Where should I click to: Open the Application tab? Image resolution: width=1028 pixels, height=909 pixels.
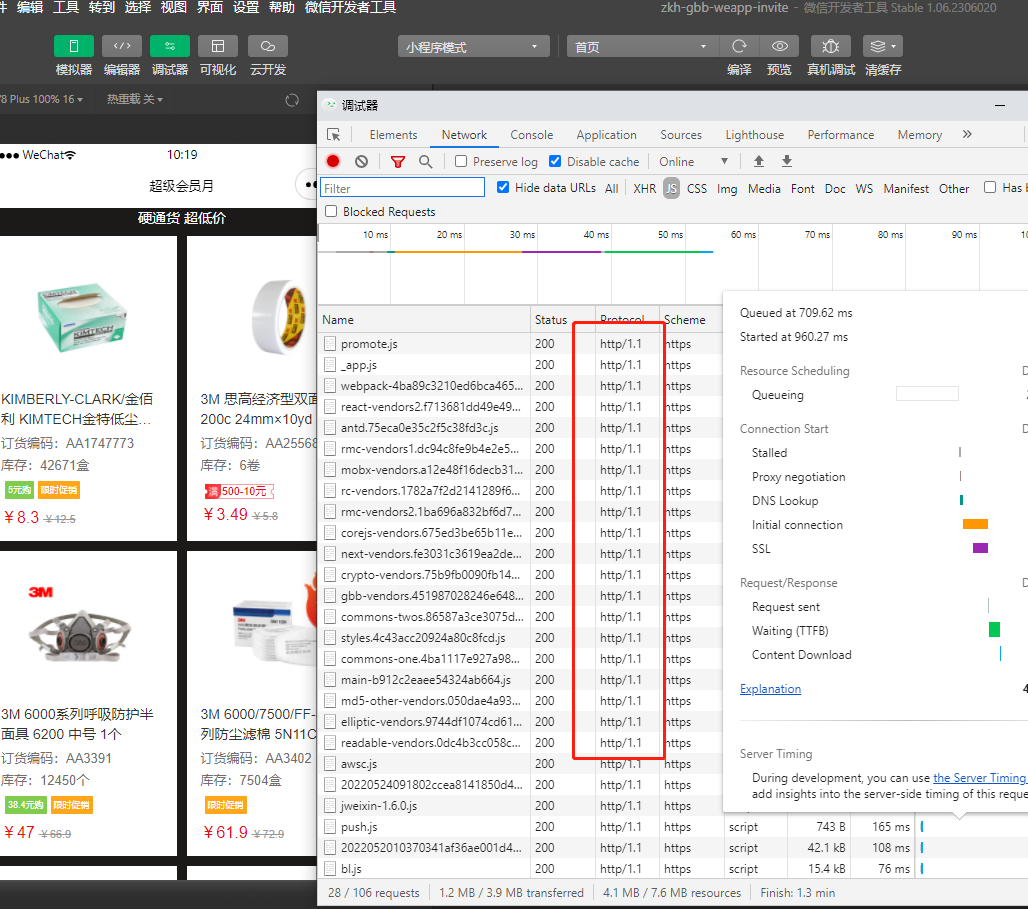[606, 134]
